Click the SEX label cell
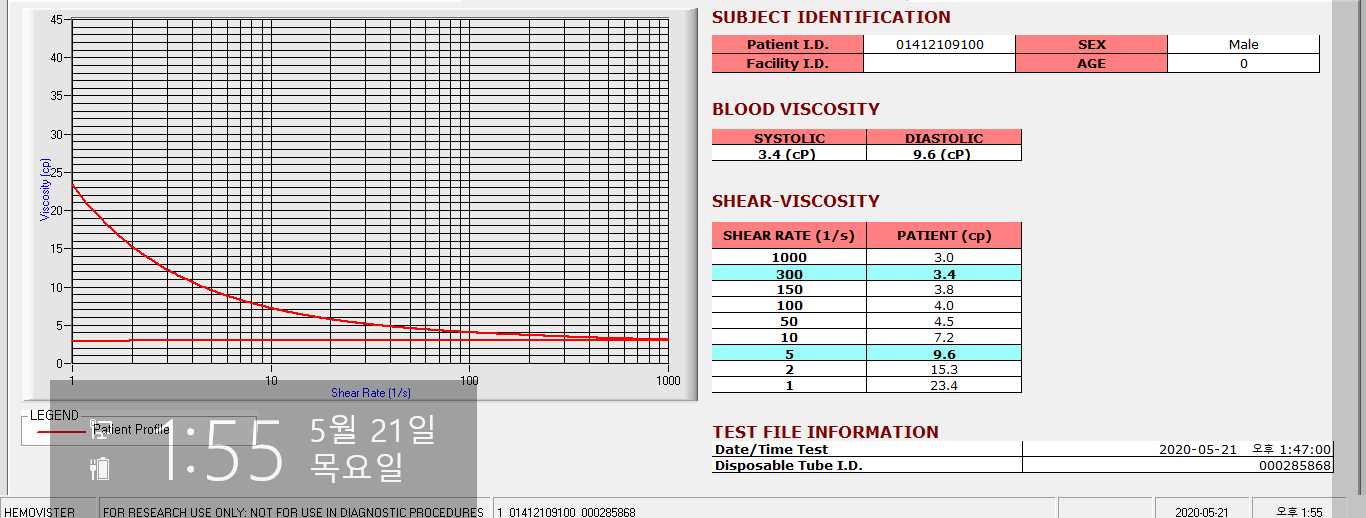1366x518 pixels. [x=1091, y=44]
